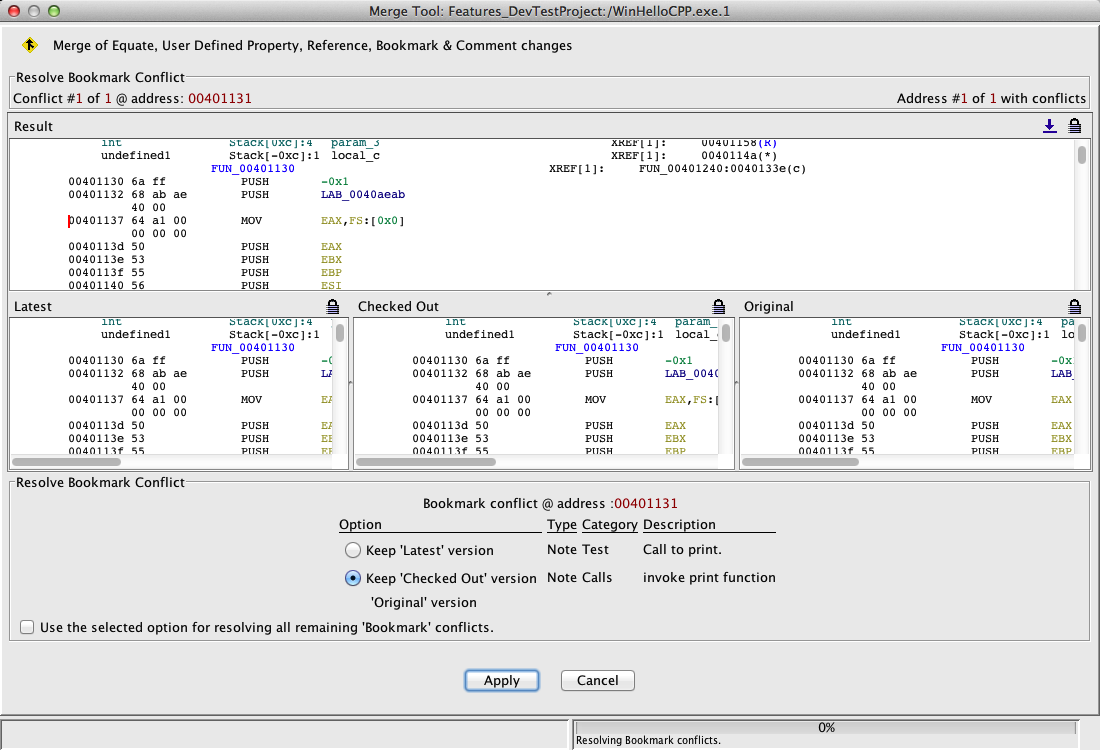Toggle the lock icon on Original panel

(1075, 306)
